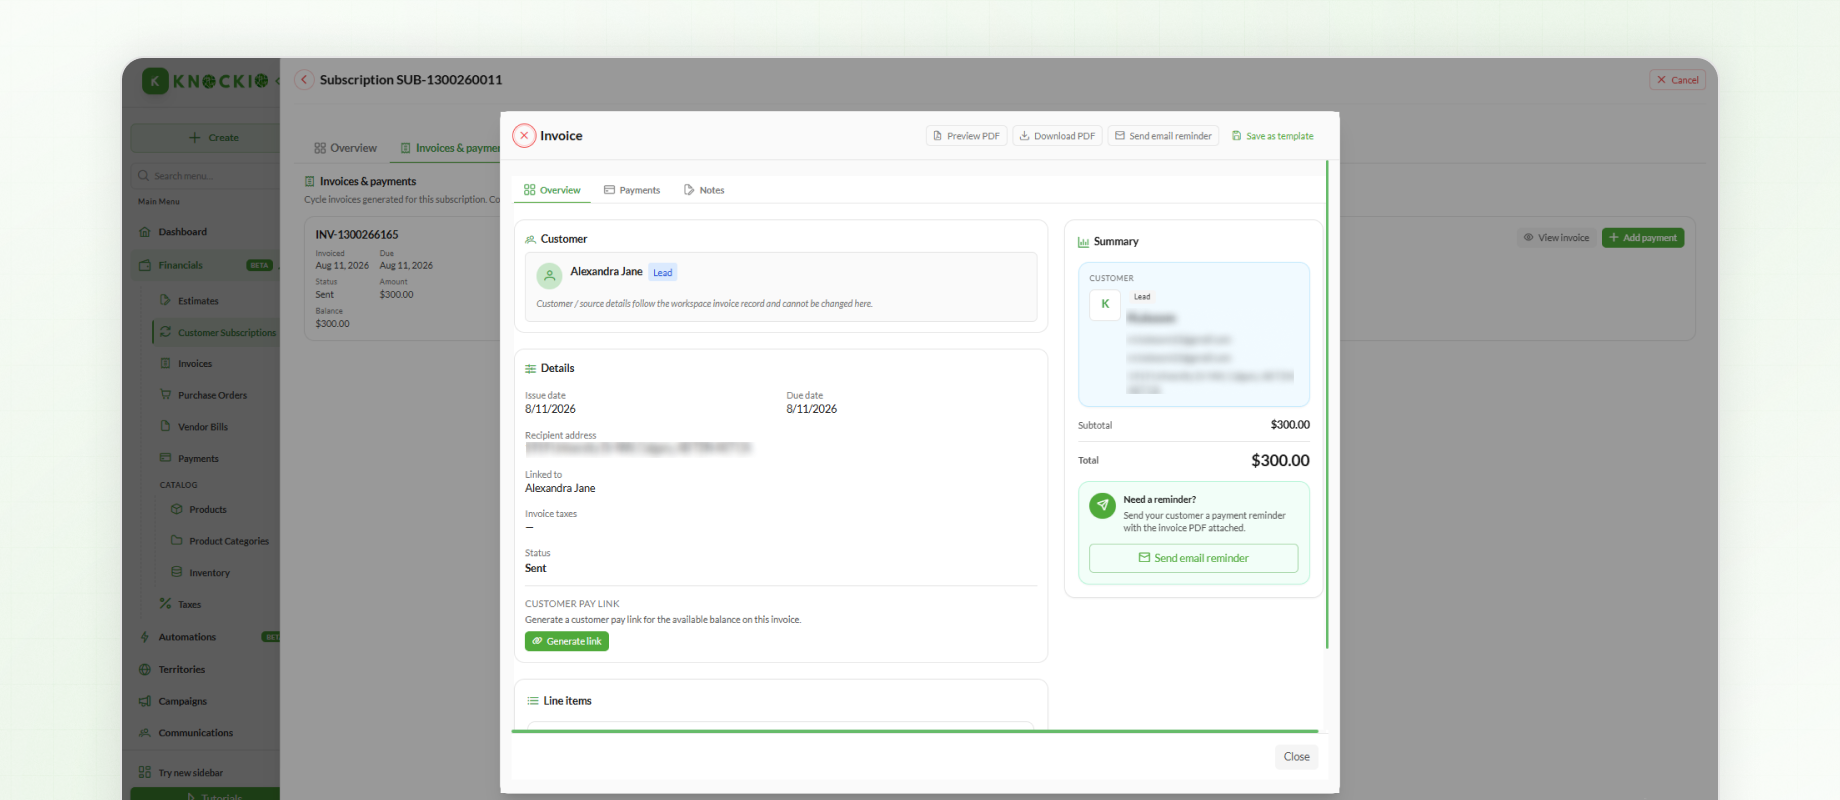Click the Campaigns megaphone icon
This screenshot has width=1840, height=800.
point(145,701)
